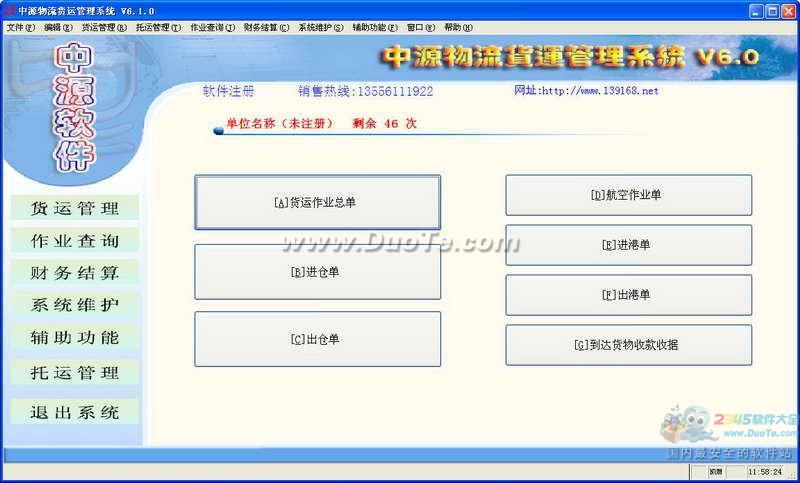Choose 辅助功能 in the left sidebar
This screenshot has height=483, width=800.
(x=75, y=338)
